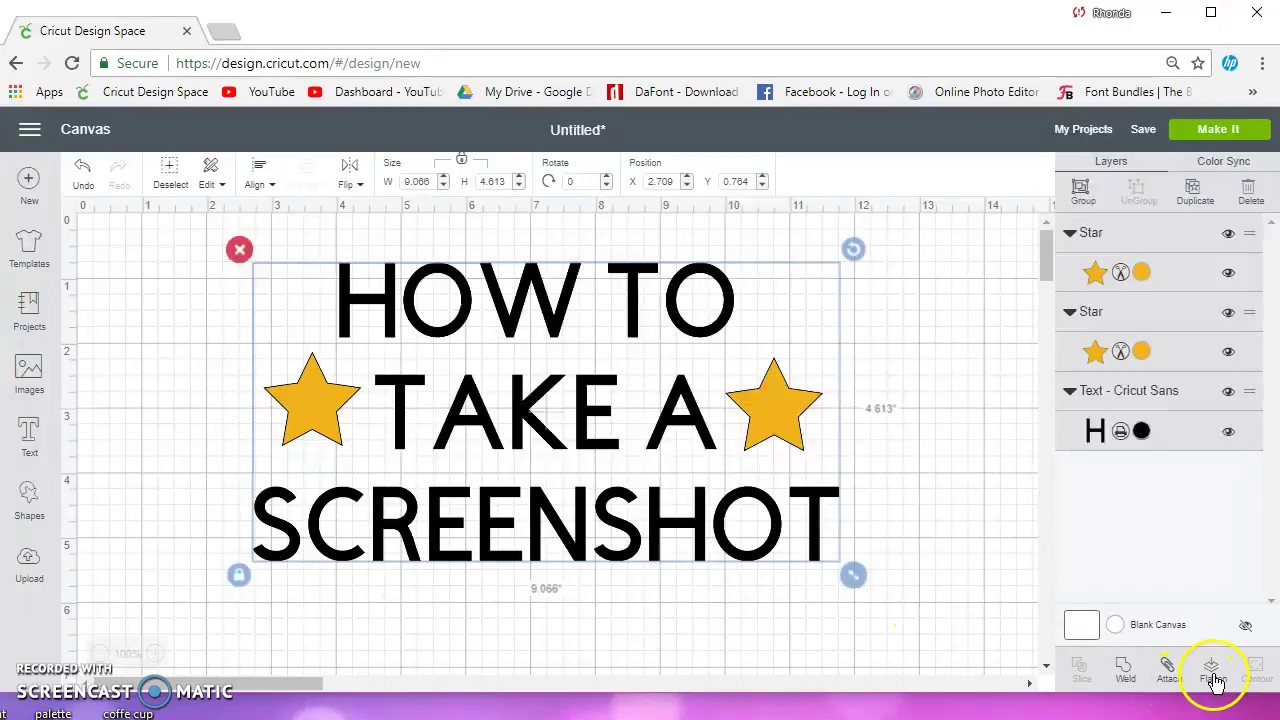Screen dimensions: 1280x720
Task: Hide the Text - Cricut Sans group
Action: (1228, 391)
